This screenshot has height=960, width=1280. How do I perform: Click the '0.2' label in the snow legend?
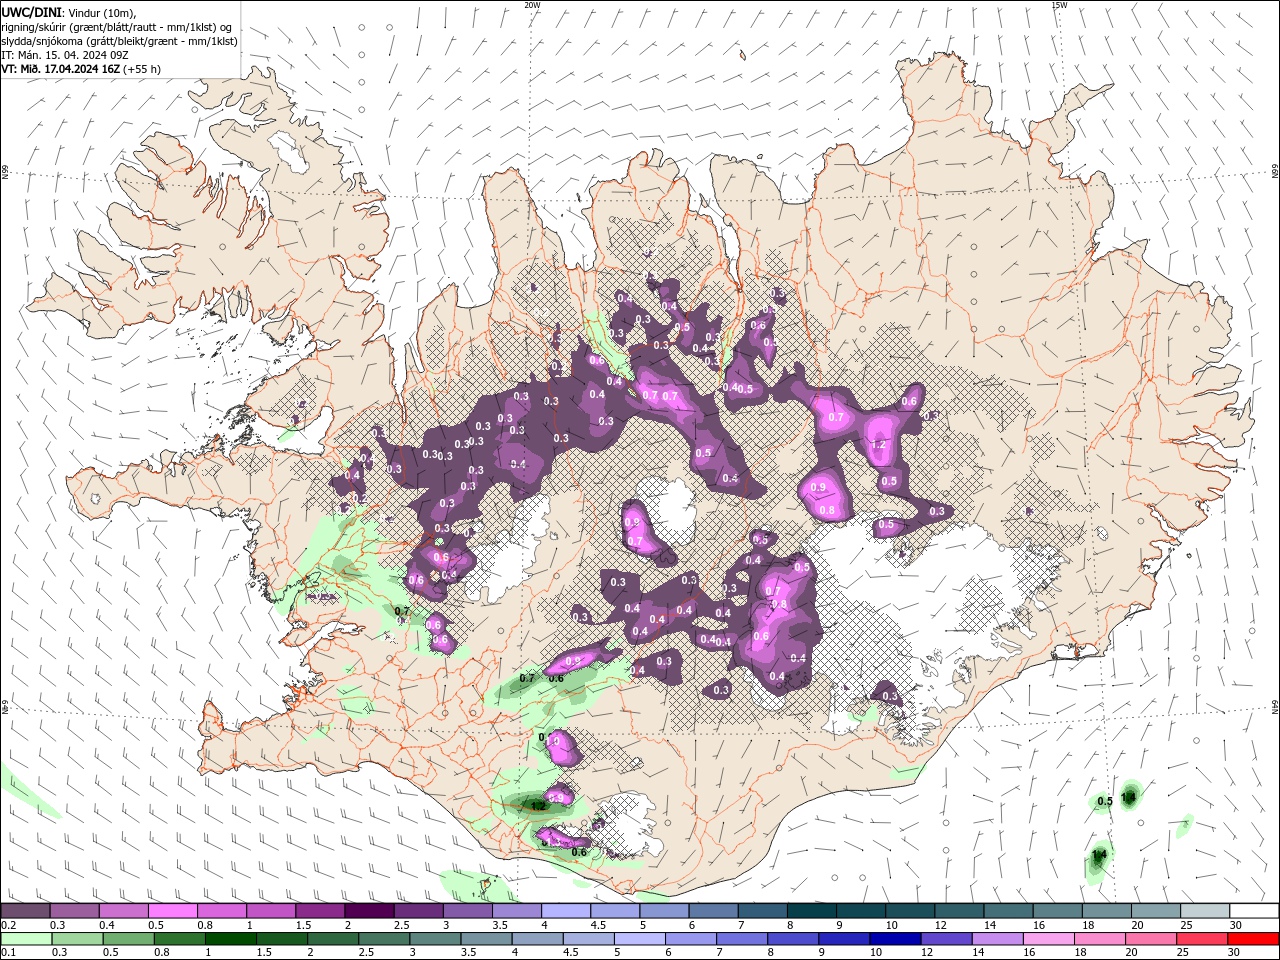[x=9, y=925]
